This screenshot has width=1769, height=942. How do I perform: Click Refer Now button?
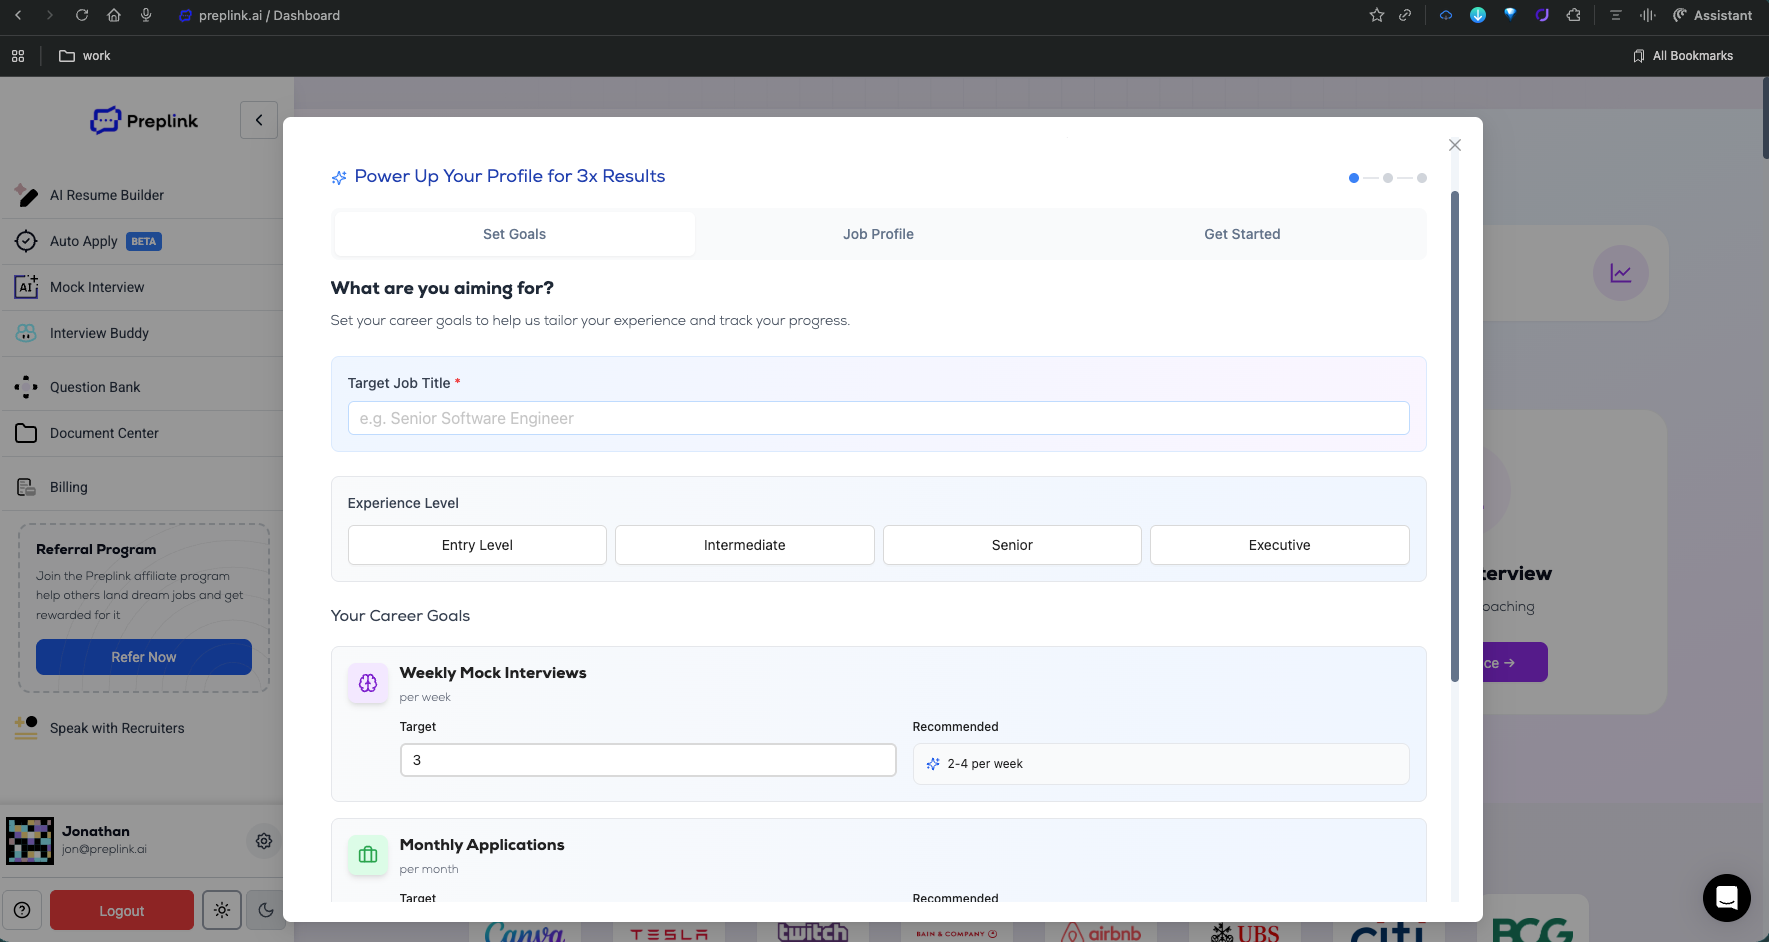click(x=144, y=657)
